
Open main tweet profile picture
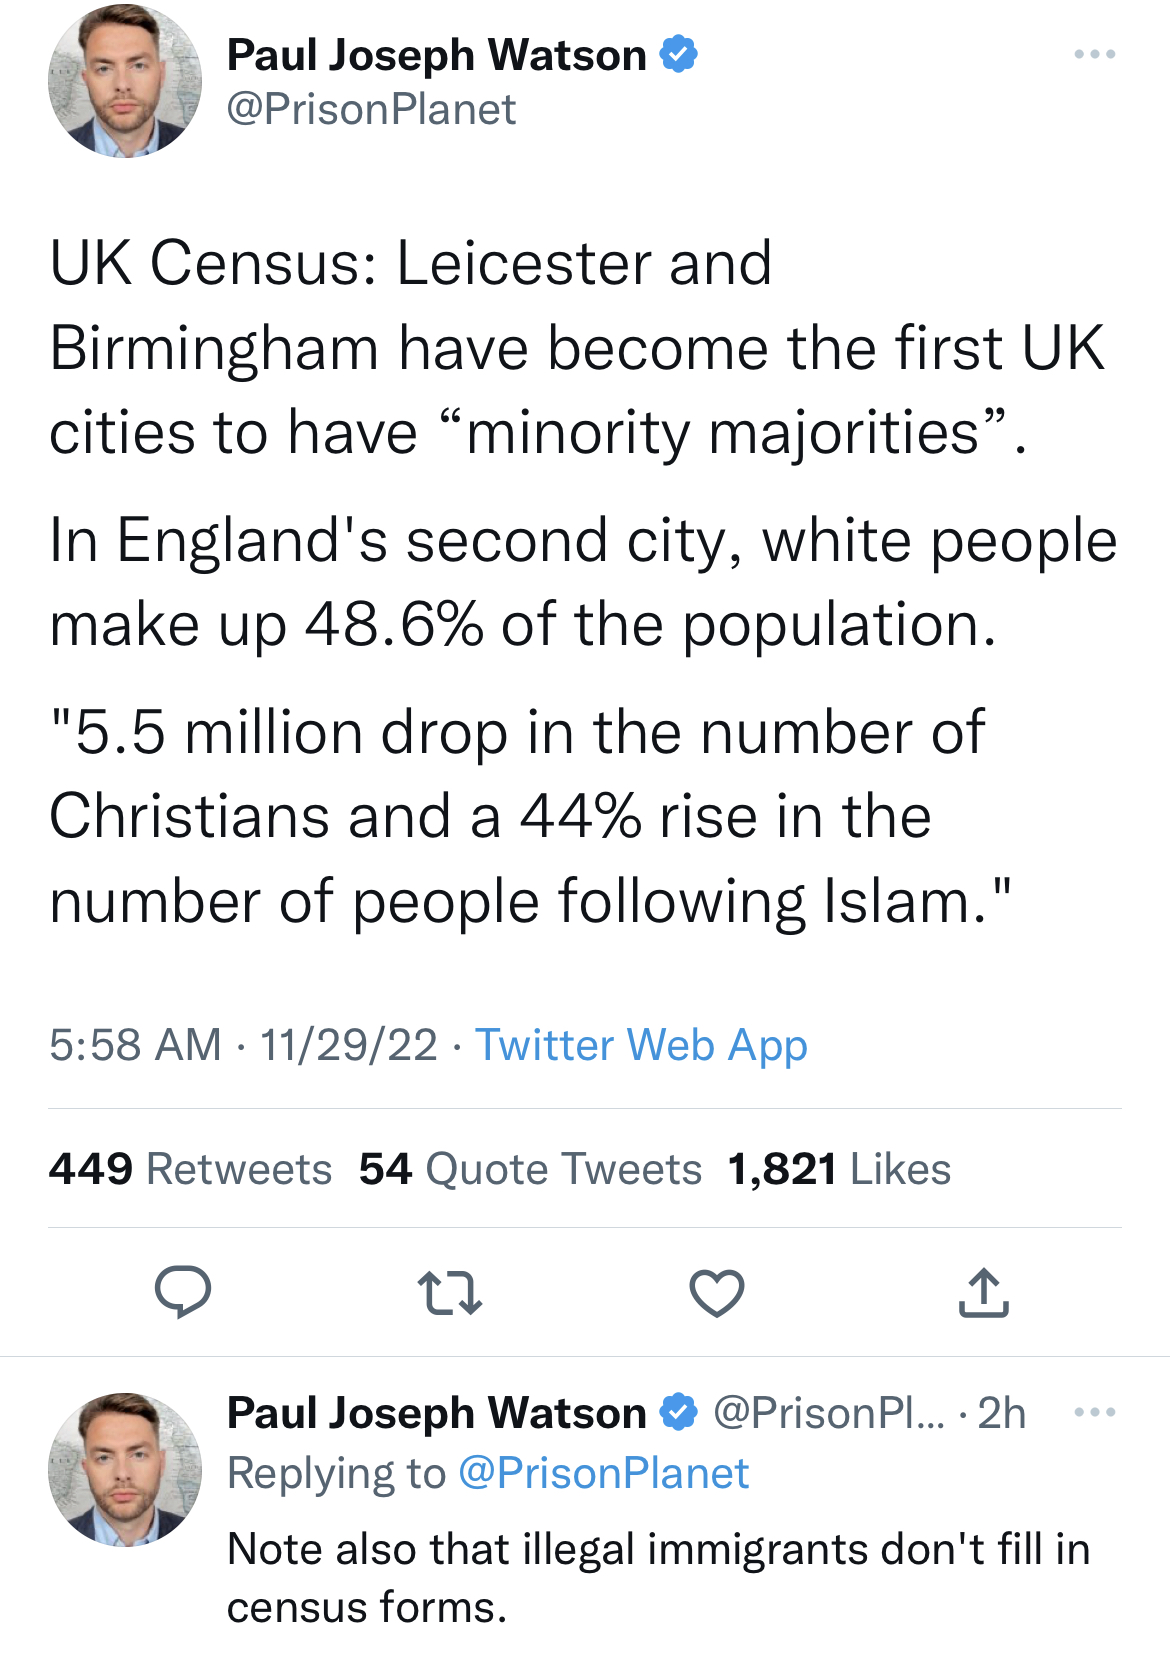point(125,81)
